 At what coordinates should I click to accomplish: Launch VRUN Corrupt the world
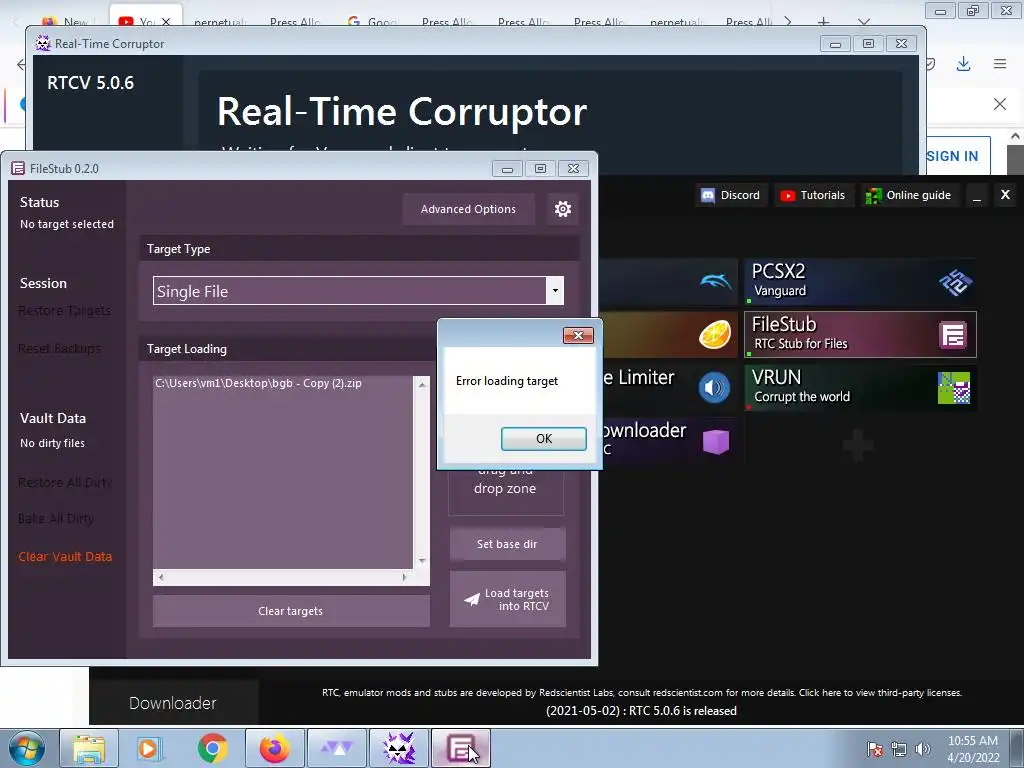click(x=860, y=387)
